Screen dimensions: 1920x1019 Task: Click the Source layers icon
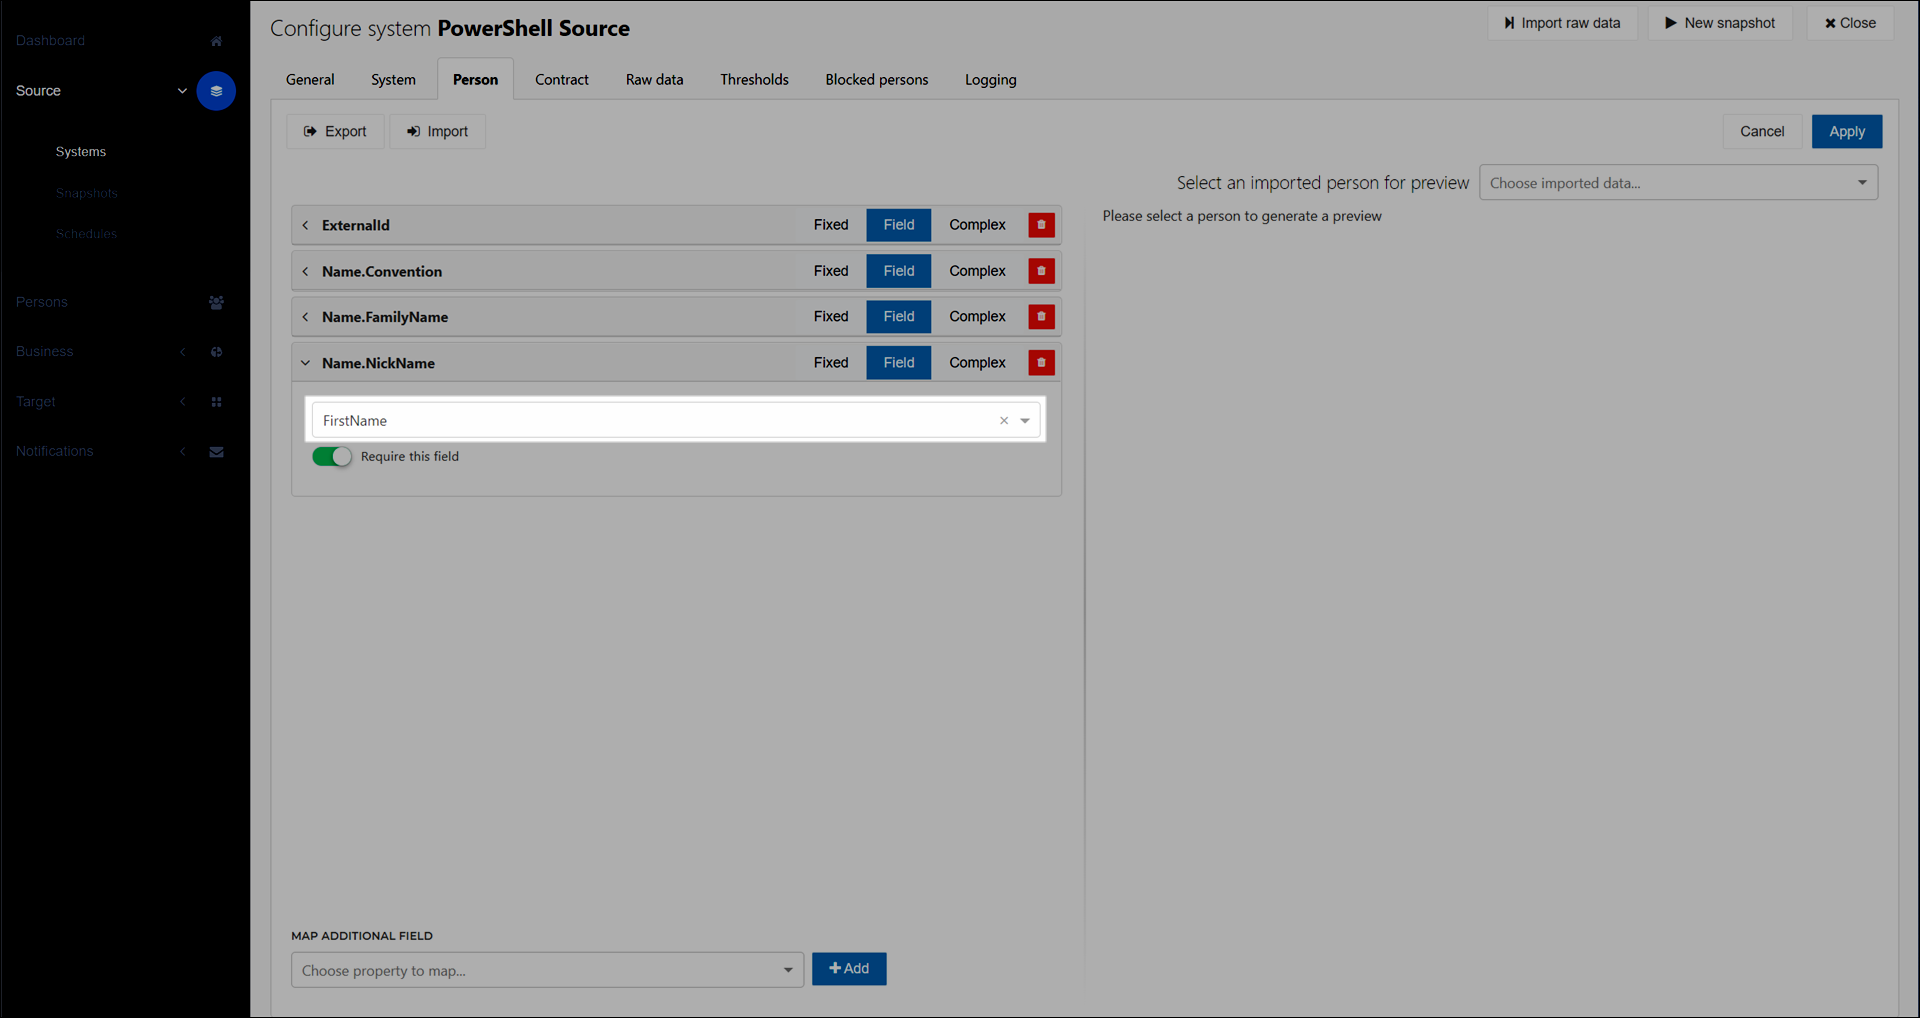point(216,91)
